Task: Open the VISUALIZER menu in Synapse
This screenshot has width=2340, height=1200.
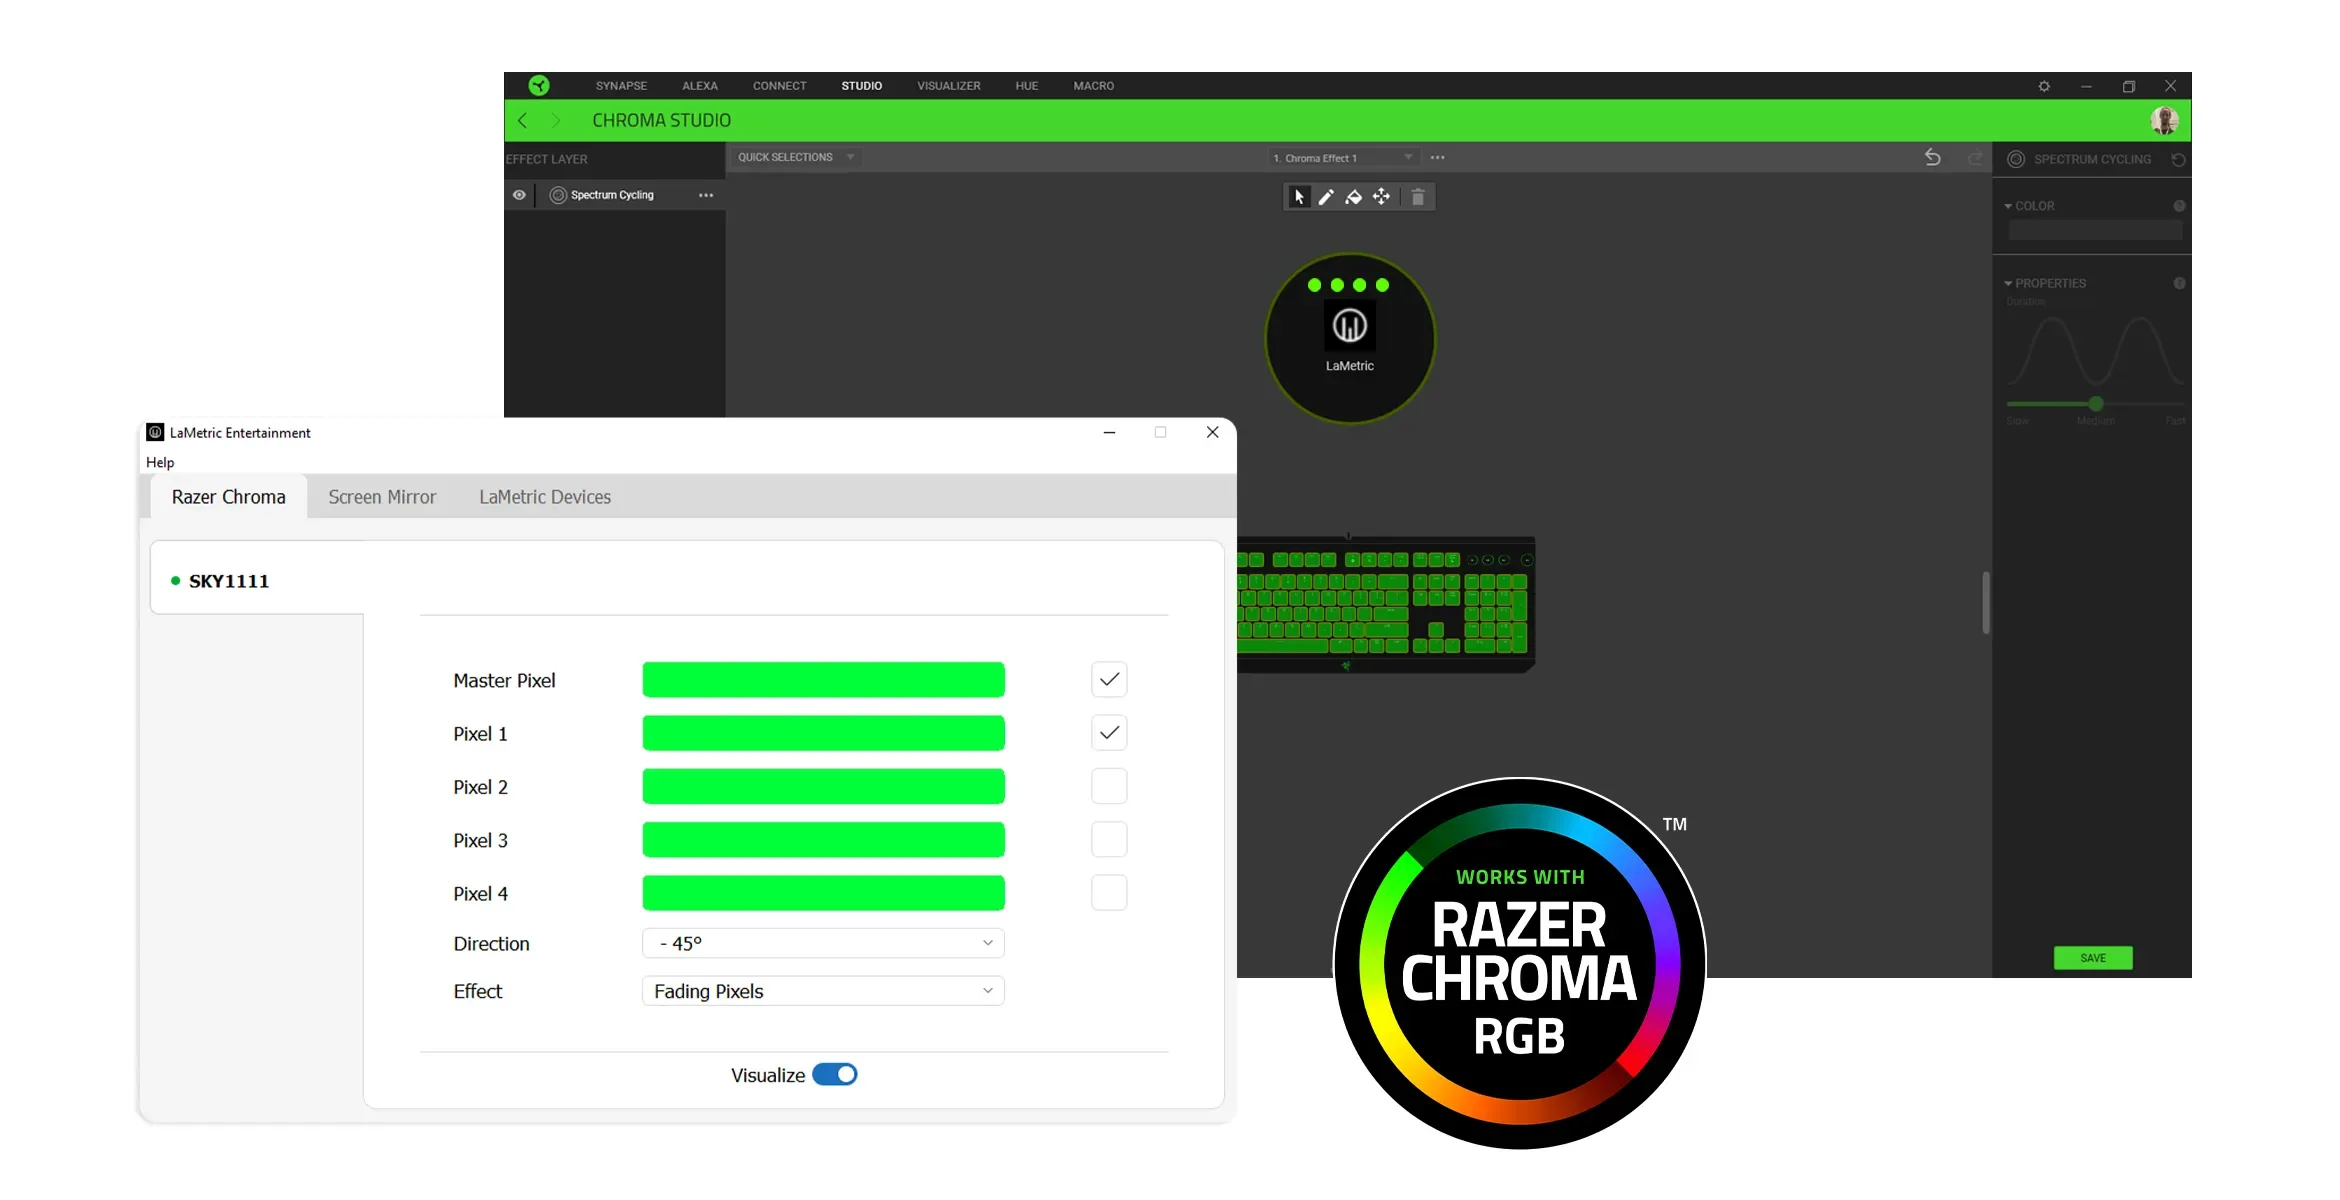Action: click(x=948, y=86)
